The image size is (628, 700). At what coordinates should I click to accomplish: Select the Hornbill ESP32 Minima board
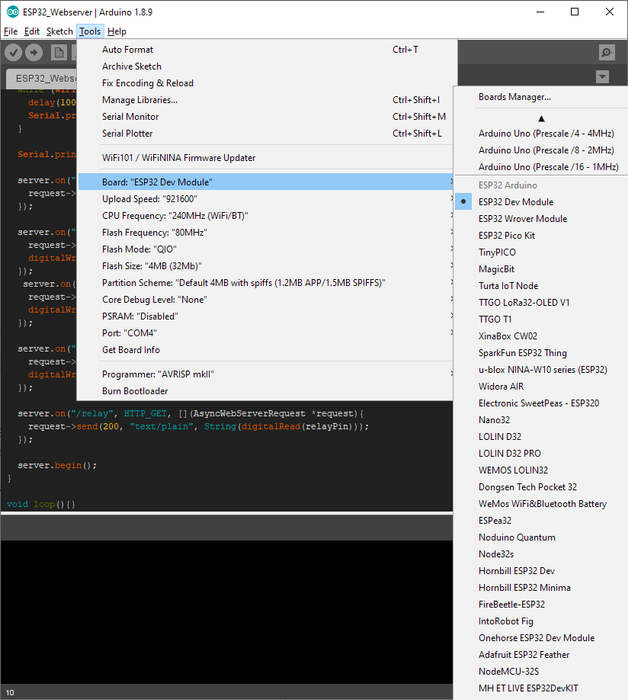coord(541,588)
